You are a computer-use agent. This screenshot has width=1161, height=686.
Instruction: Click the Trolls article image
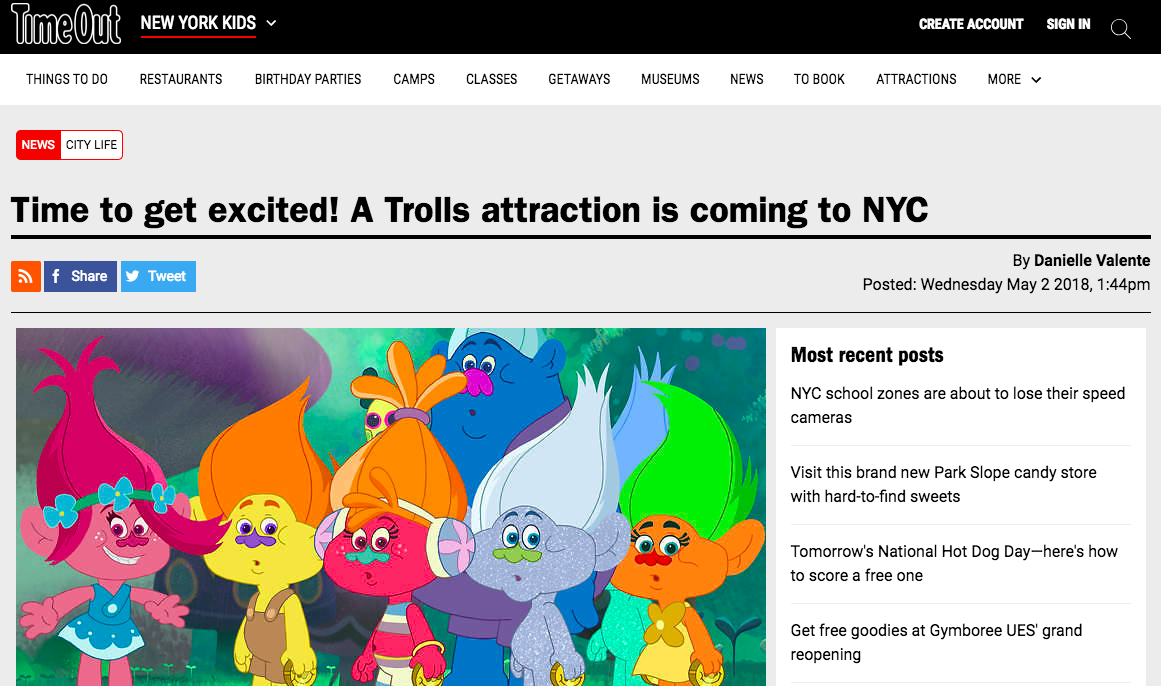pyautogui.click(x=391, y=507)
